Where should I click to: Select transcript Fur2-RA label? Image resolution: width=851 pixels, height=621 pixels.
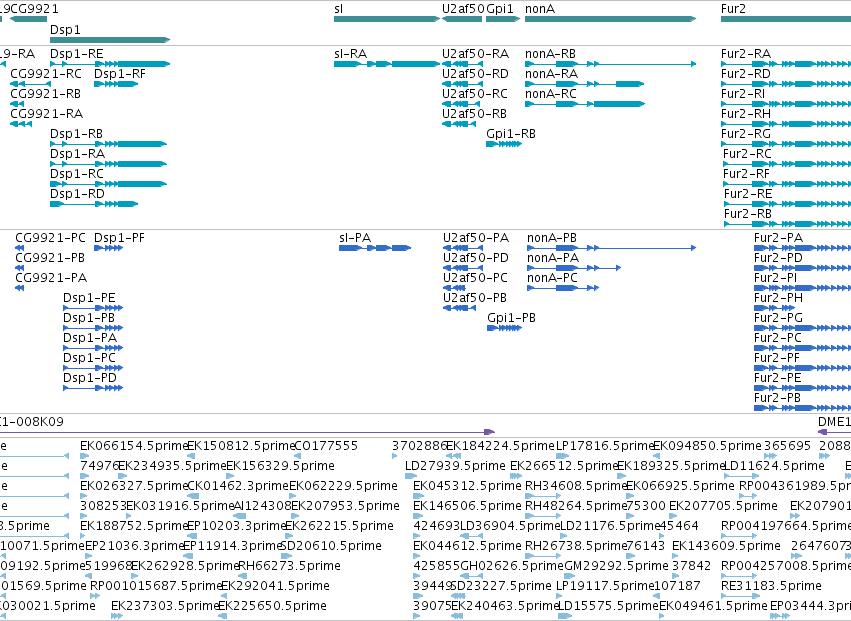click(x=746, y=54)
